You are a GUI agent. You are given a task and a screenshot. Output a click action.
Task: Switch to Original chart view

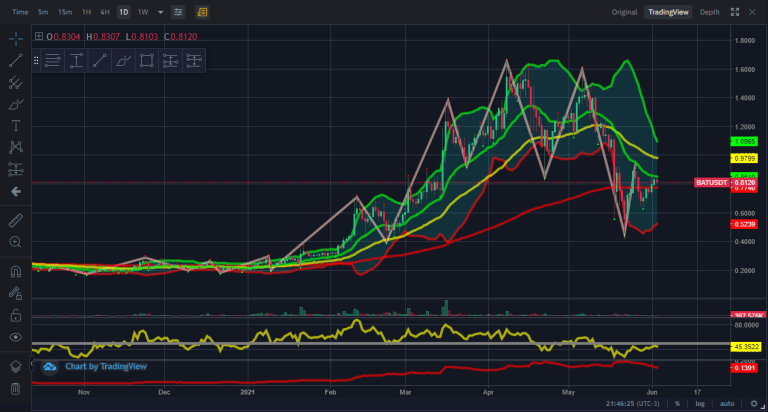(624, 12)
